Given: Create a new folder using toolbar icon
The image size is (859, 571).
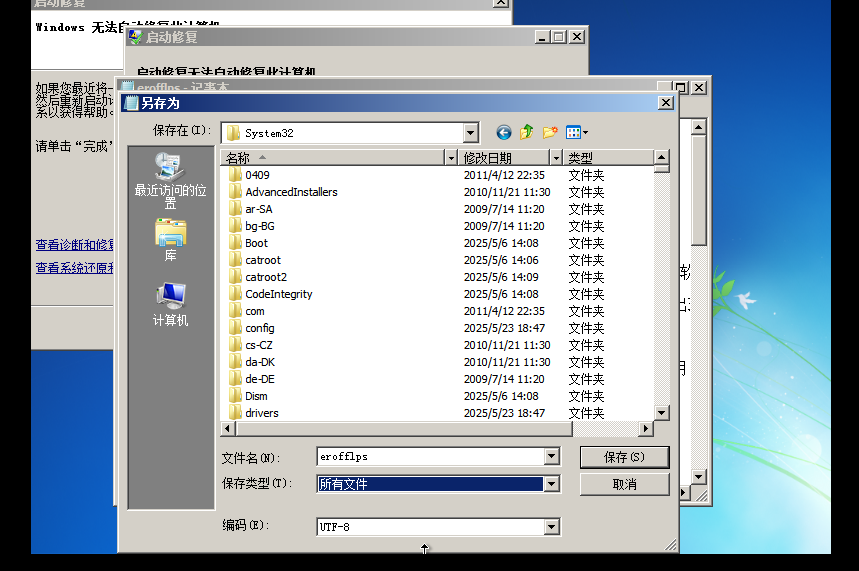Looking at the screenshot, I should coord(549,133).
